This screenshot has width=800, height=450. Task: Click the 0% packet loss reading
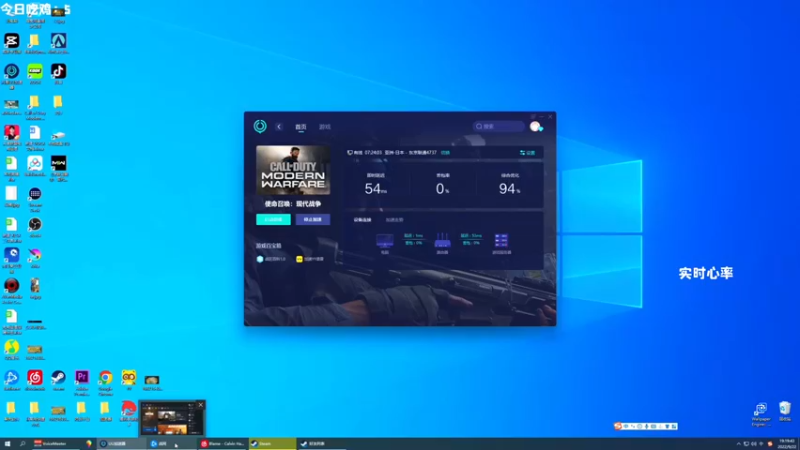(442, 189)
